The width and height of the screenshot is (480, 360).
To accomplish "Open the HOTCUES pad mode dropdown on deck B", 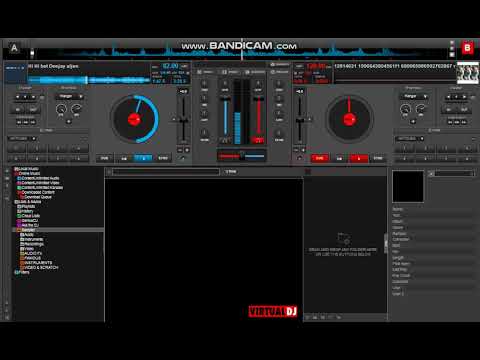I will tap(409, 138).
